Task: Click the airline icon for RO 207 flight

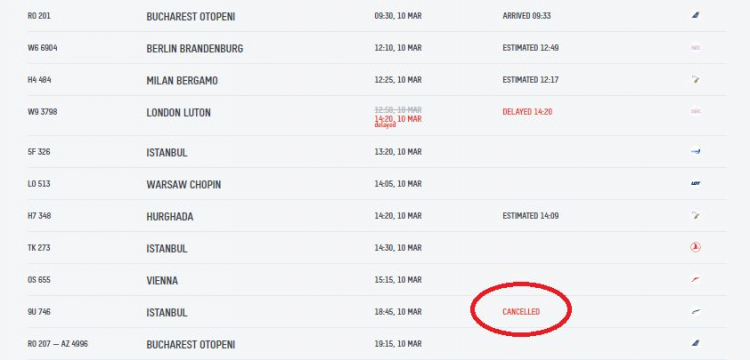Action: click(695, 343)
